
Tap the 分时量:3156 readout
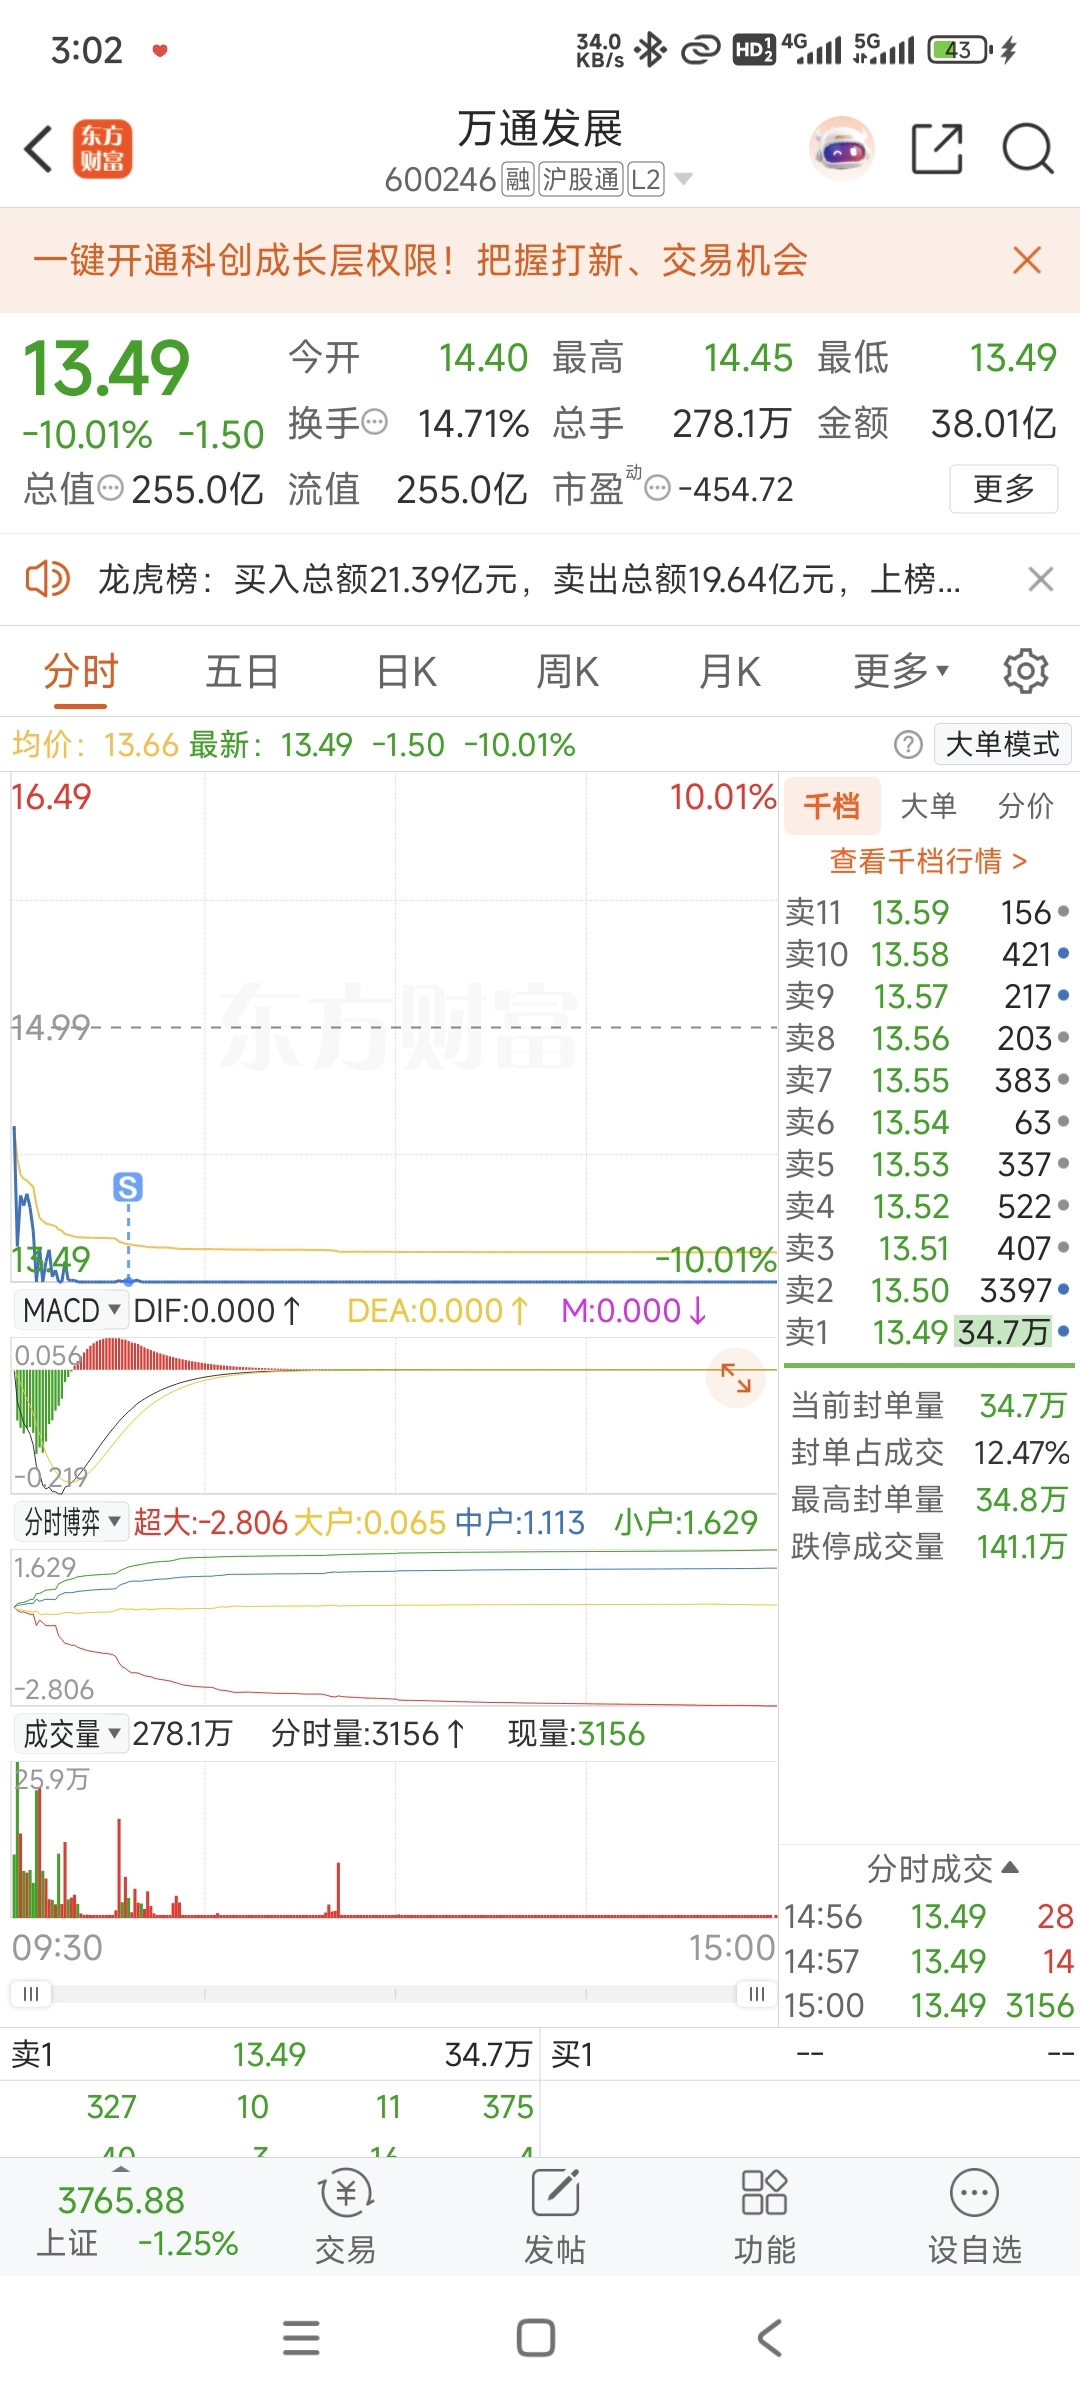[x=367, y=1733]
